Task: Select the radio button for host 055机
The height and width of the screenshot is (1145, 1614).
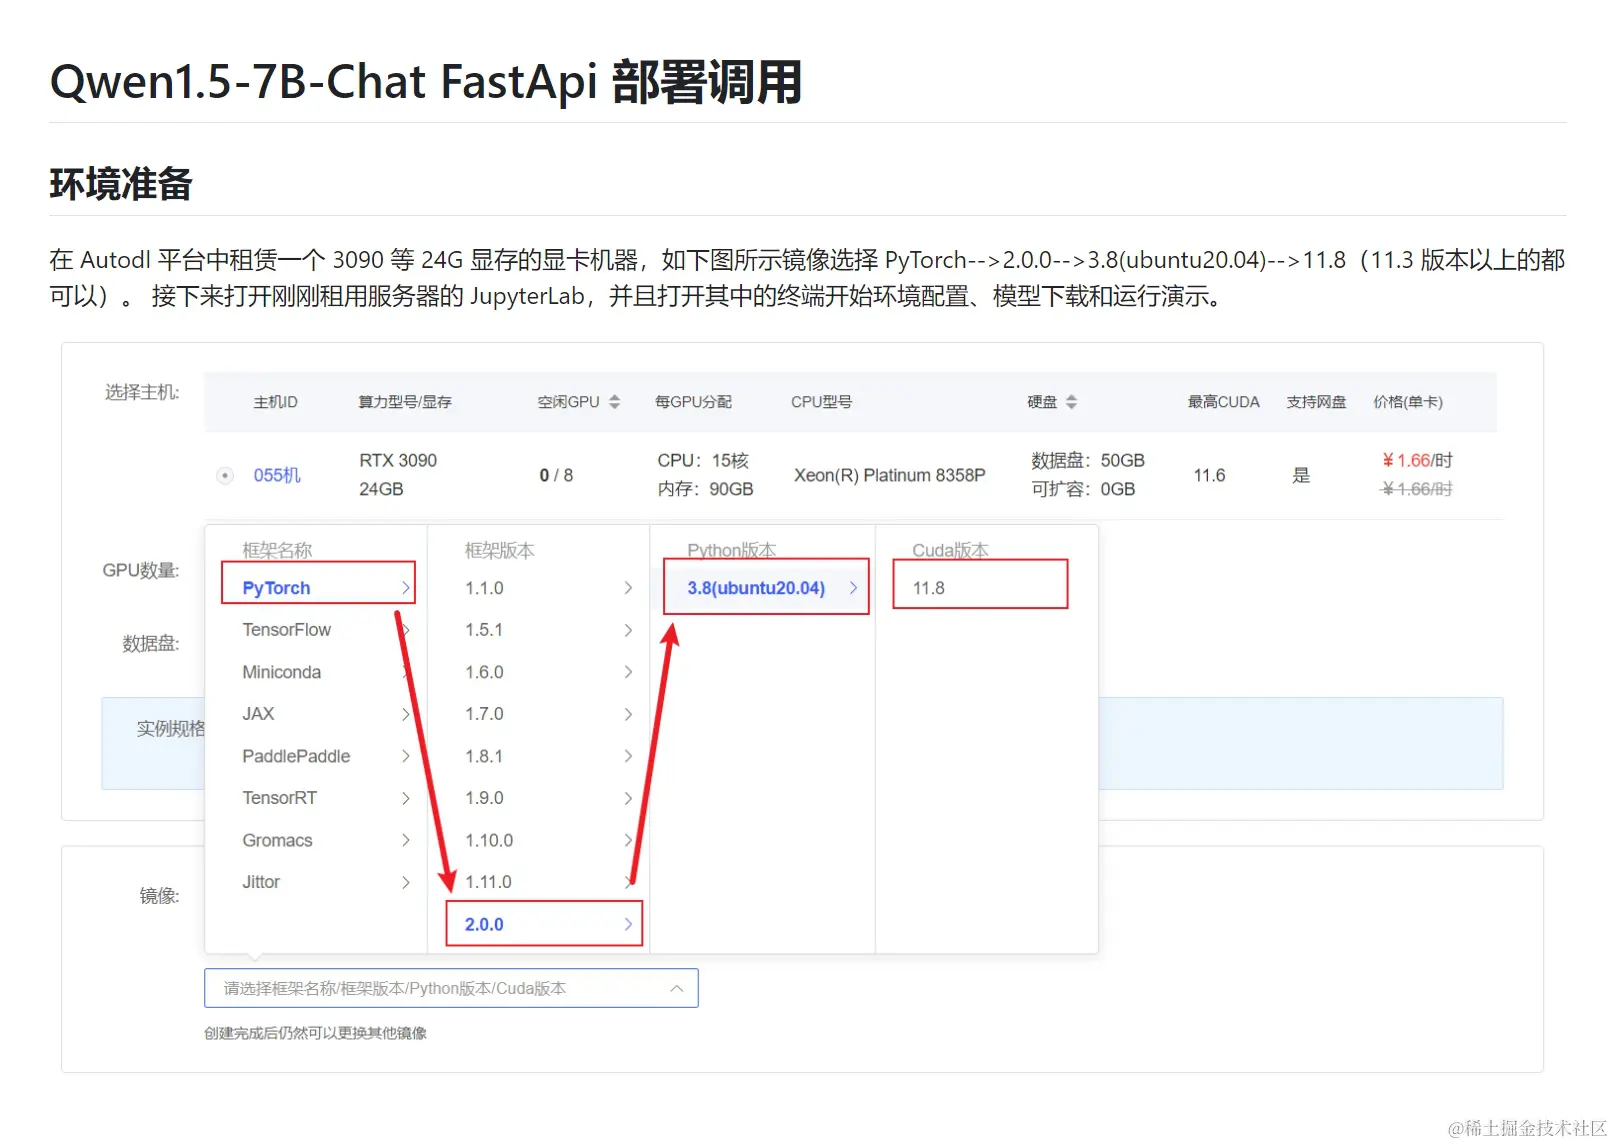Action: [x=225, y=475]
